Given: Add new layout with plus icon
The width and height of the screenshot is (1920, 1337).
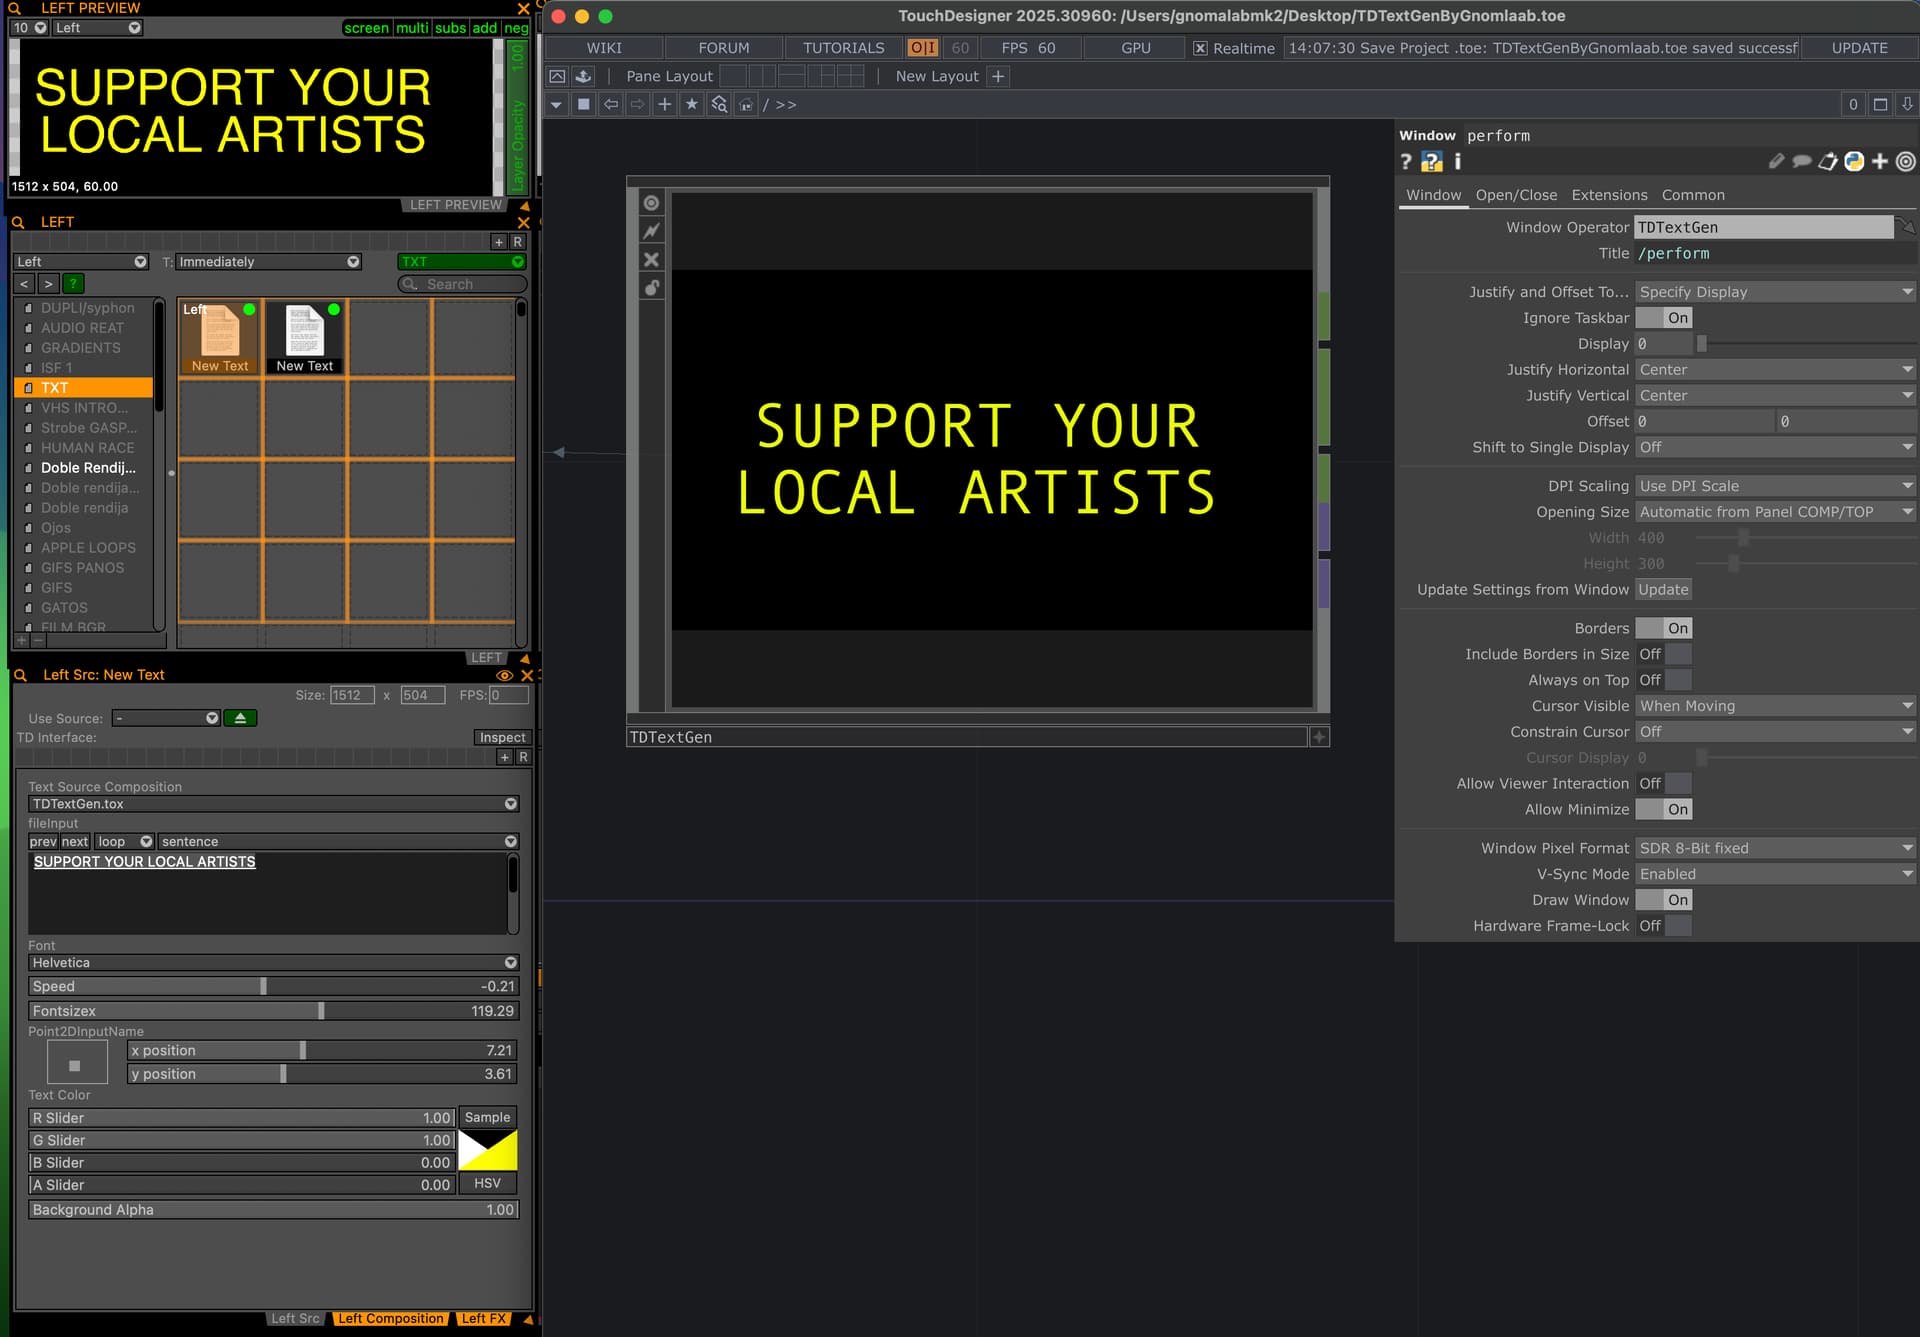Looking at the screenshot, I should point(998,76).
